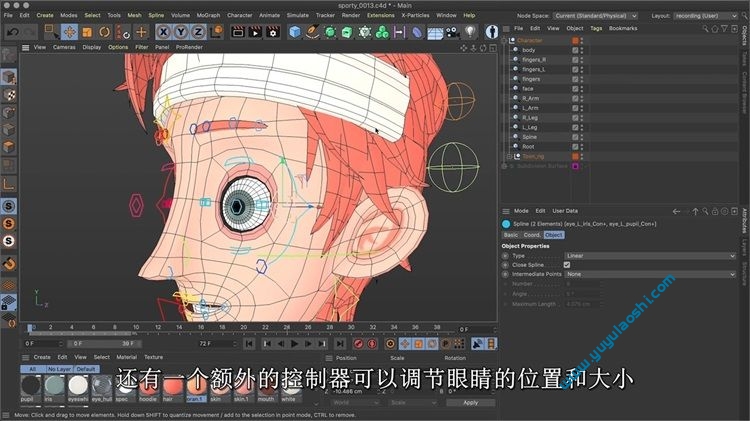Open the Node Space dropdown

[x=596, y=16]
